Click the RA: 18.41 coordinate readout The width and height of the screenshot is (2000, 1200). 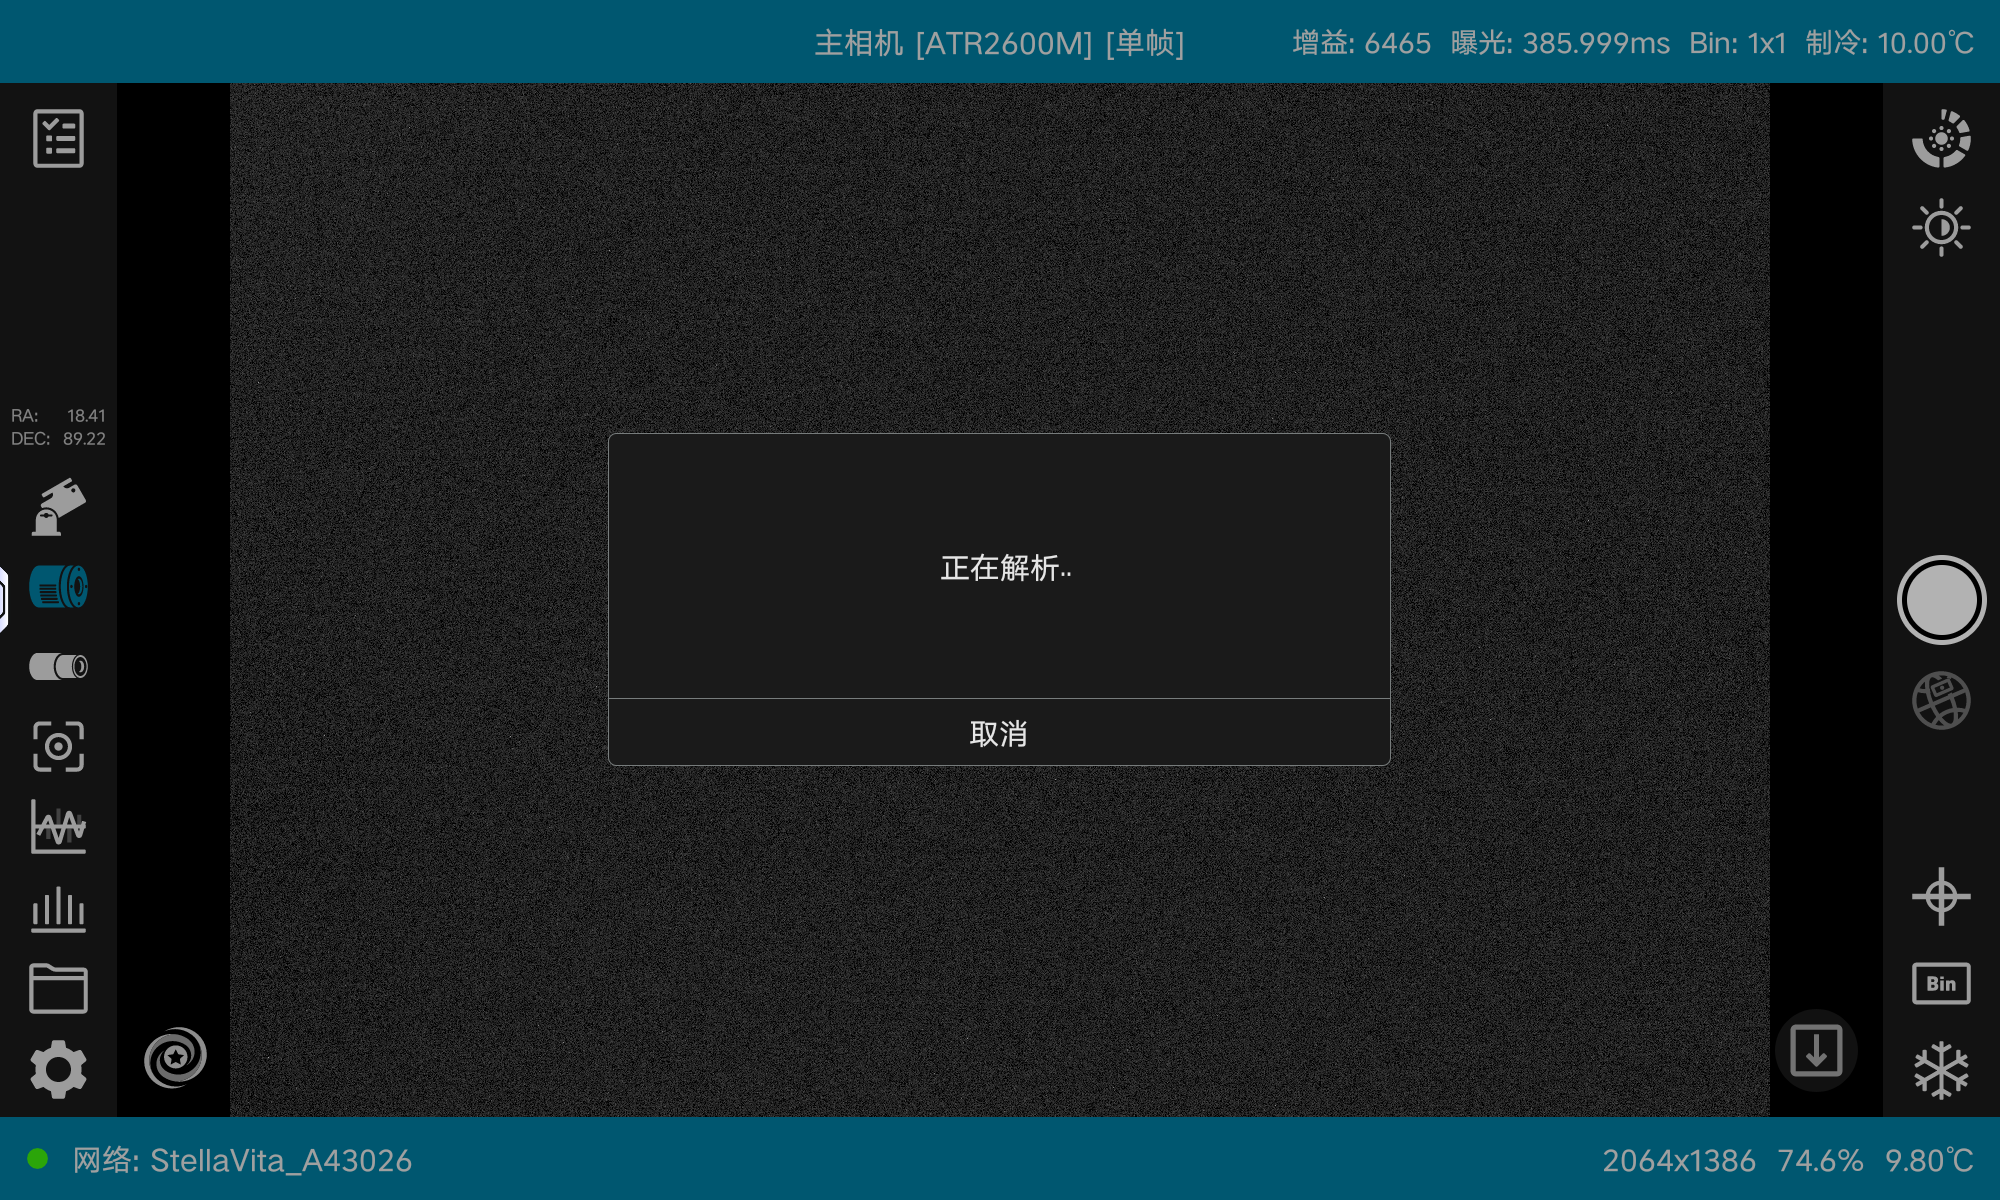click(x=58, y=415)
